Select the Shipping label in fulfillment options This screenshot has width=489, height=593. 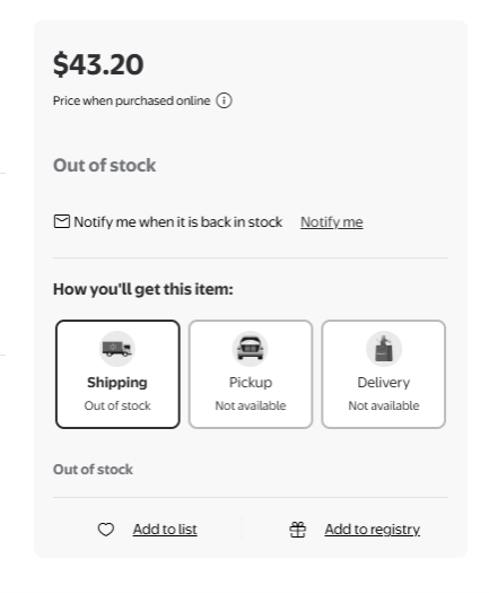(x=117, y=382)
